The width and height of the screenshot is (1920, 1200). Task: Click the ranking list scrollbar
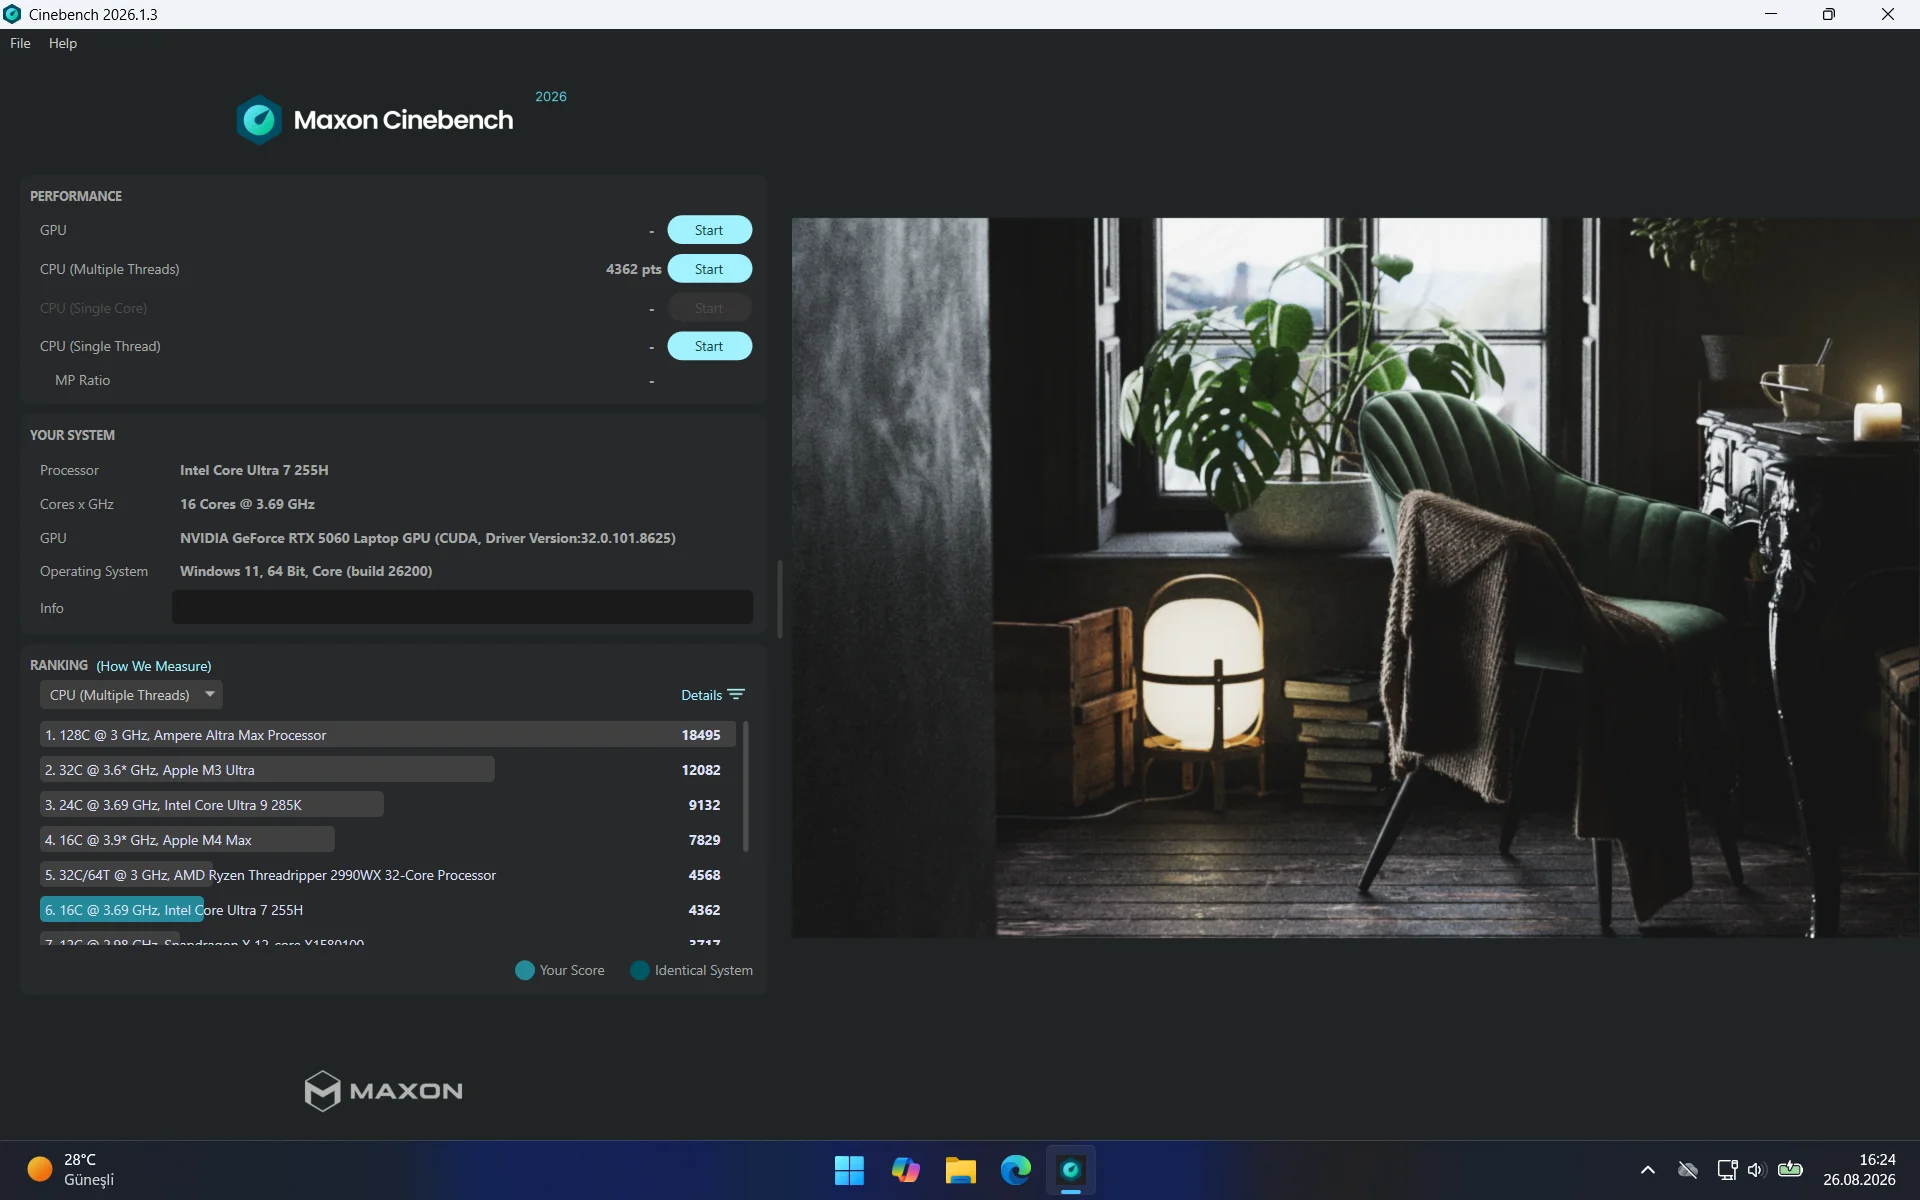(x=746, y=786)
